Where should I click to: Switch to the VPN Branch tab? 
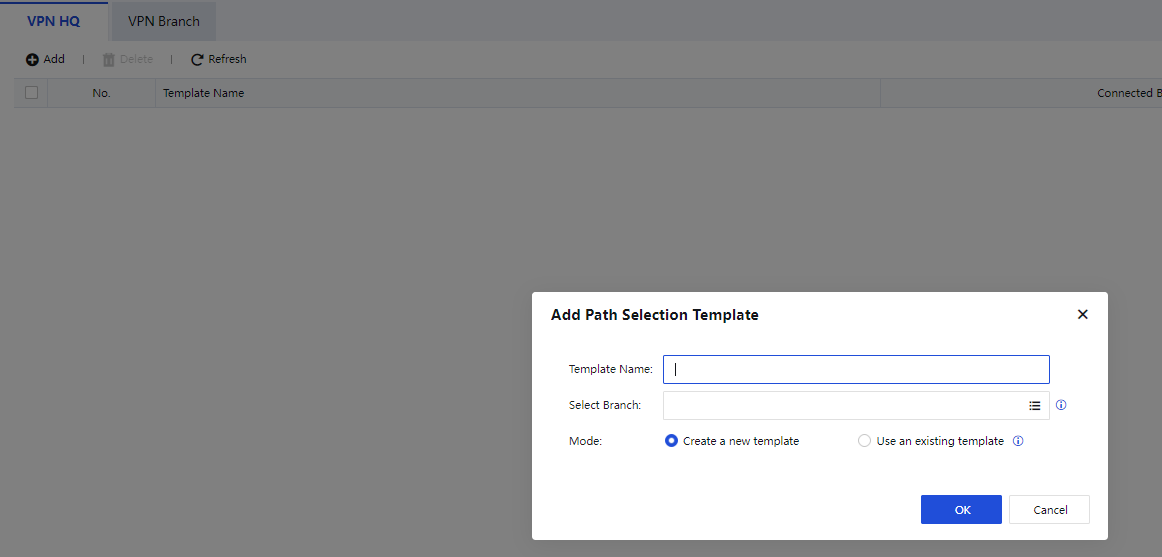click(x=164, y=21)
